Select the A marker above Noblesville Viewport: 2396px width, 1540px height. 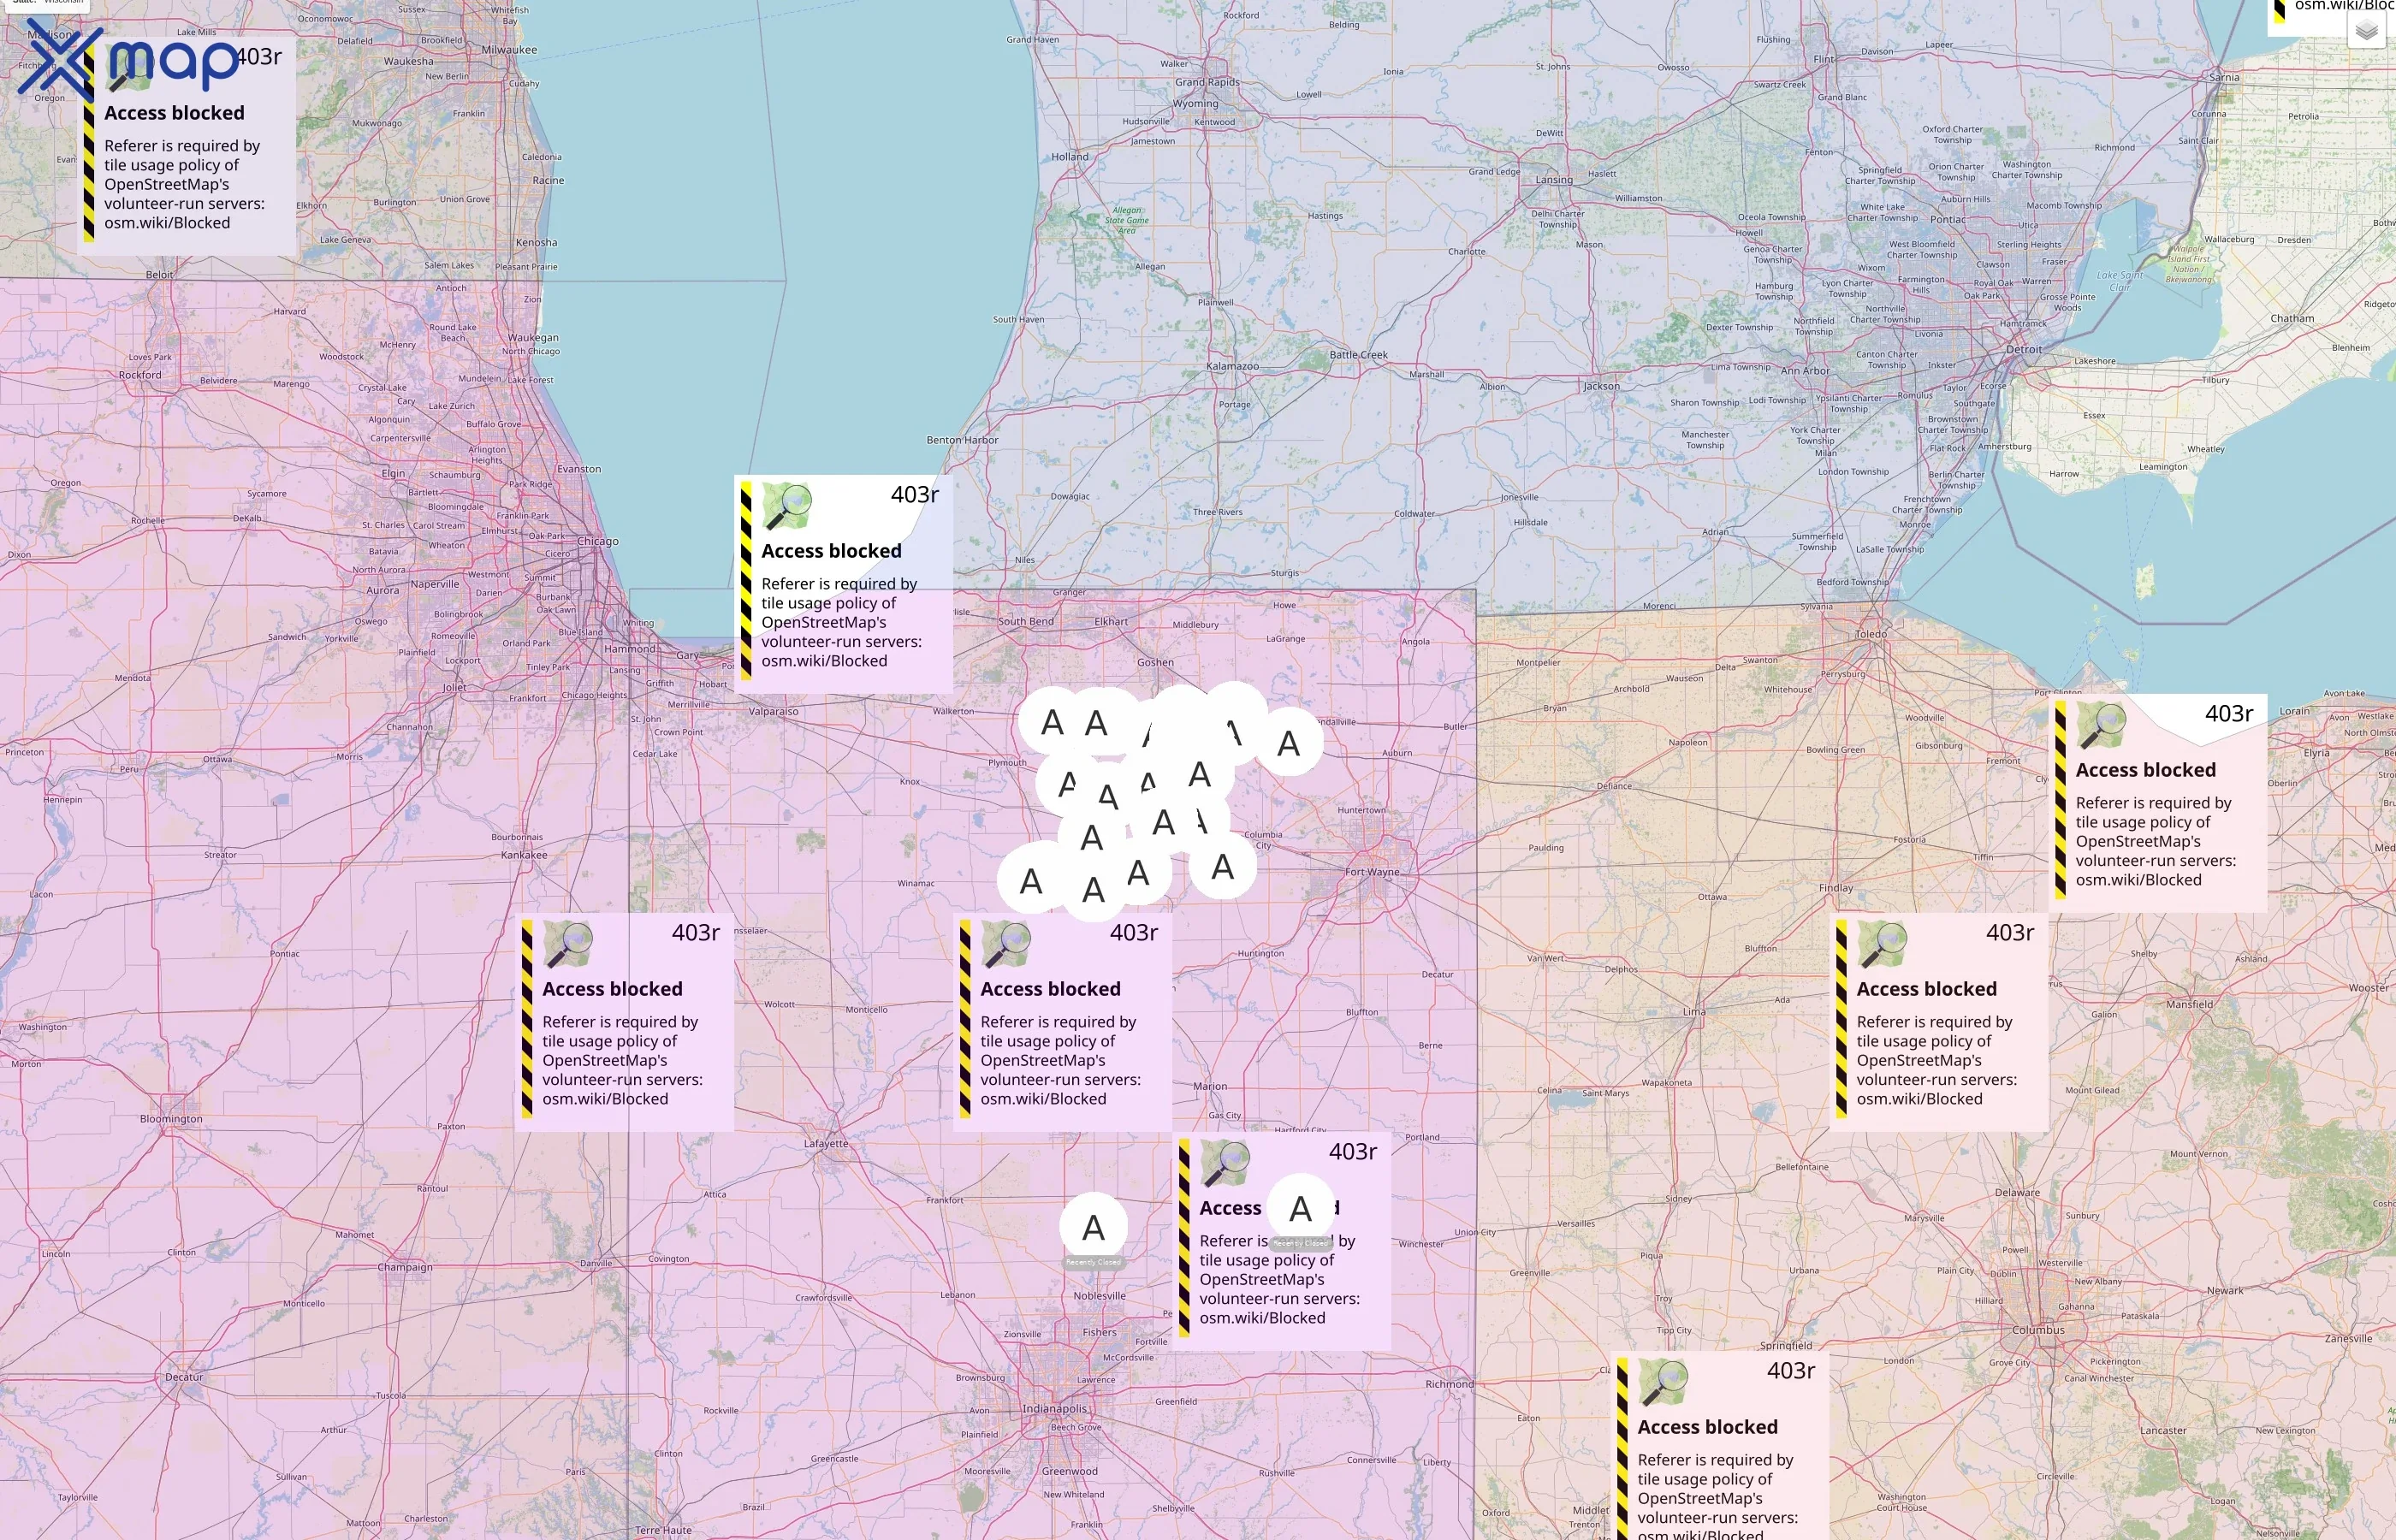1094,1227
